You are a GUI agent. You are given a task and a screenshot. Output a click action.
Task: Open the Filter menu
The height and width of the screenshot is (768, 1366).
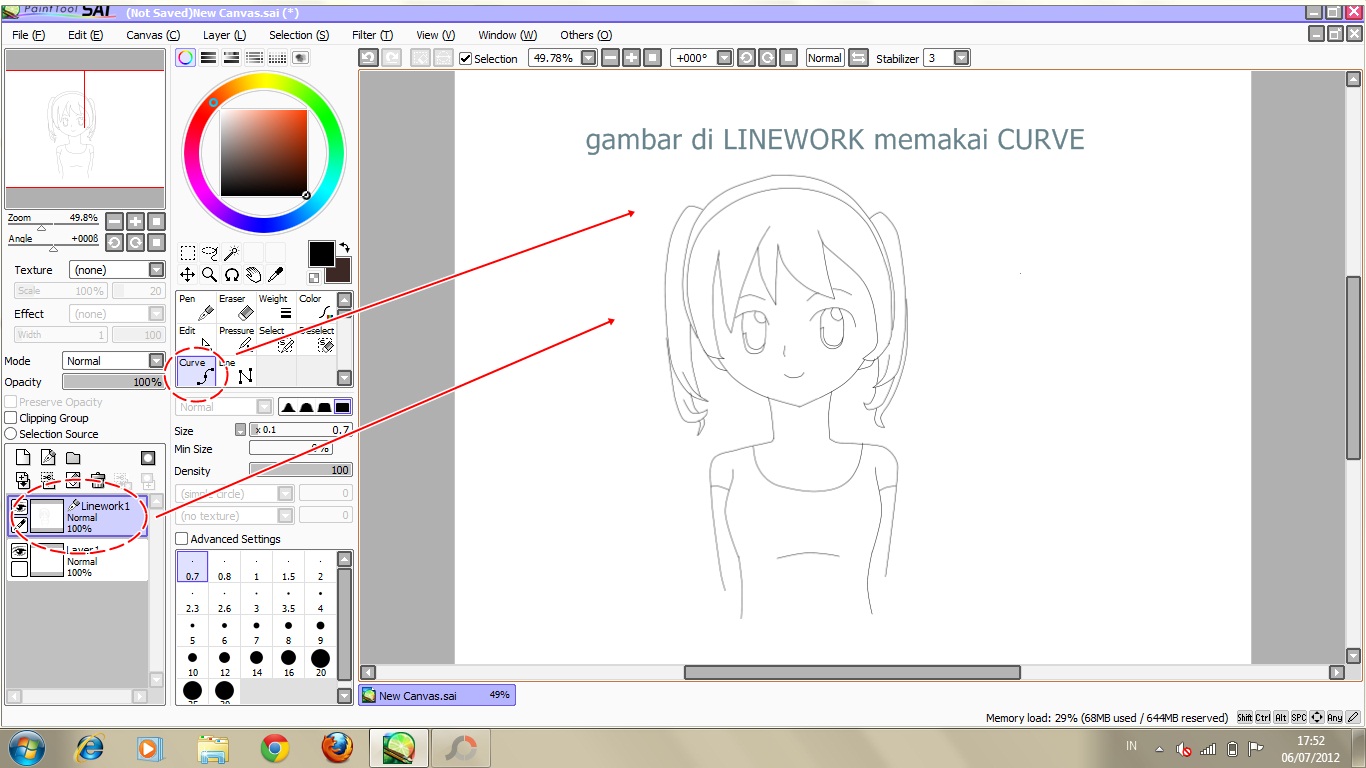(372, 34)
